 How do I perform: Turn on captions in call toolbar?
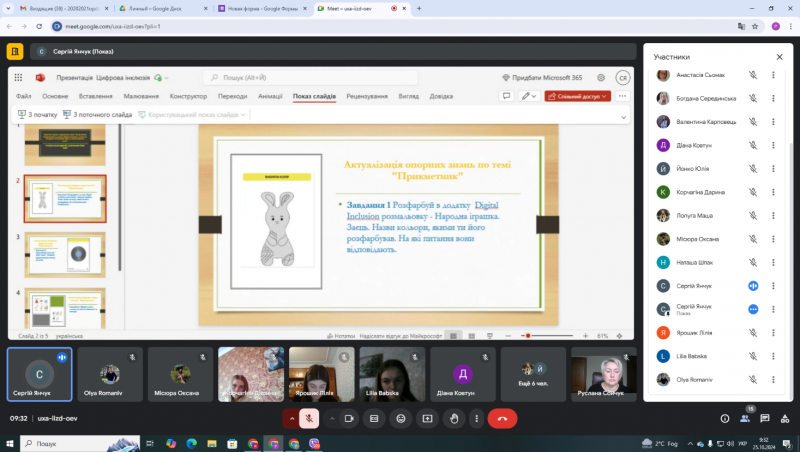(374, 418)
